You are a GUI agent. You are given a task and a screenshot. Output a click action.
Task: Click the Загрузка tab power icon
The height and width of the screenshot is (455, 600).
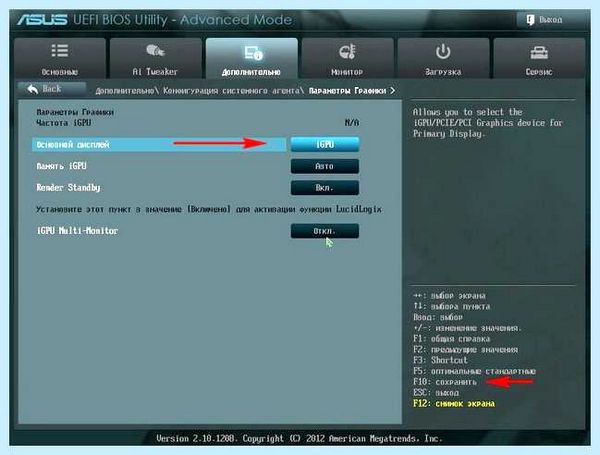(x=443, y=51)
